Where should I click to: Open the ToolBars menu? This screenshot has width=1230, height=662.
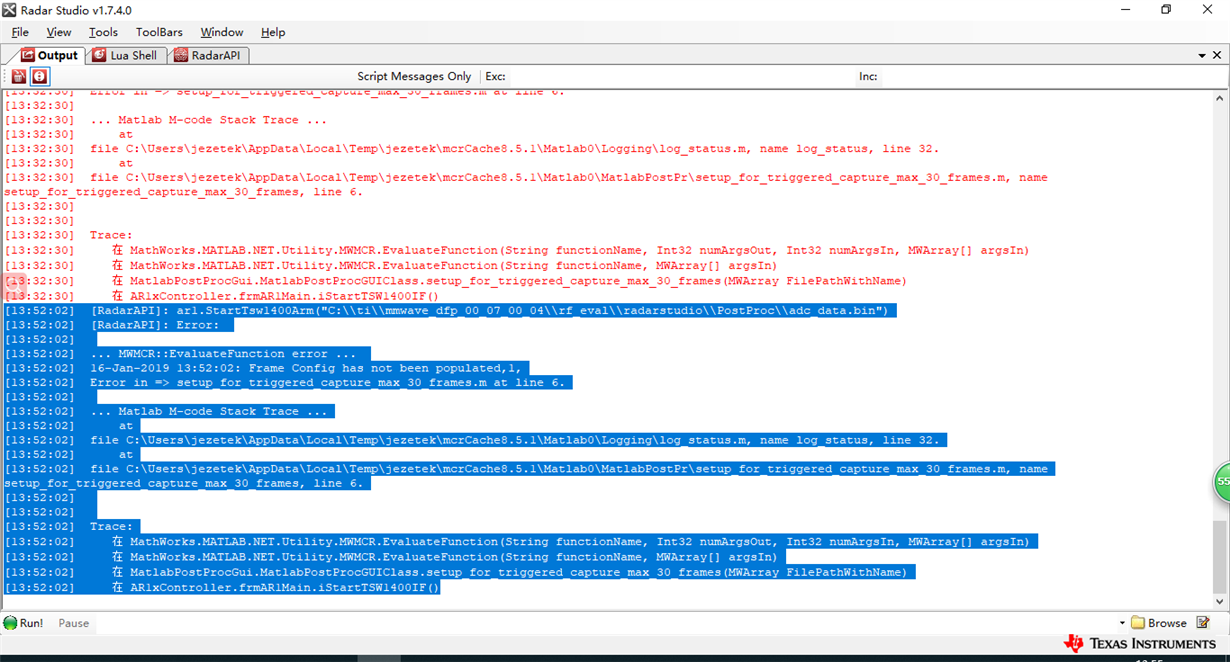tap(160, 32)
